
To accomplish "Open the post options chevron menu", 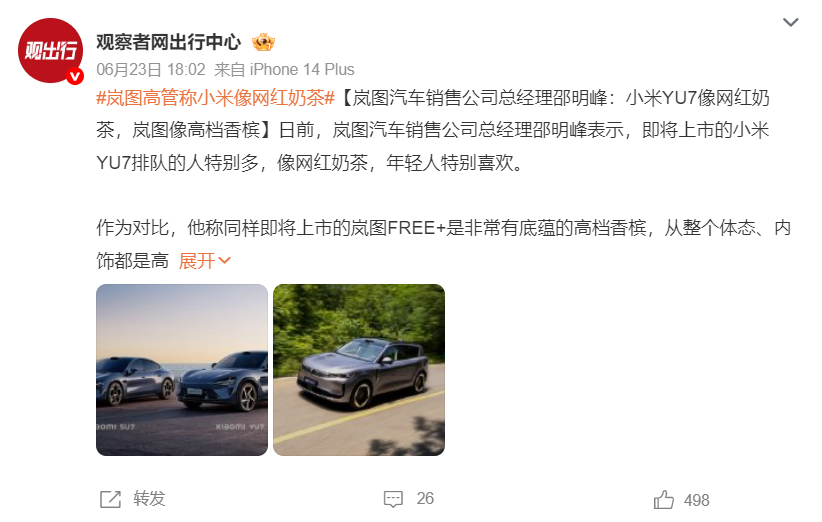I will click(x=790, y=22).
